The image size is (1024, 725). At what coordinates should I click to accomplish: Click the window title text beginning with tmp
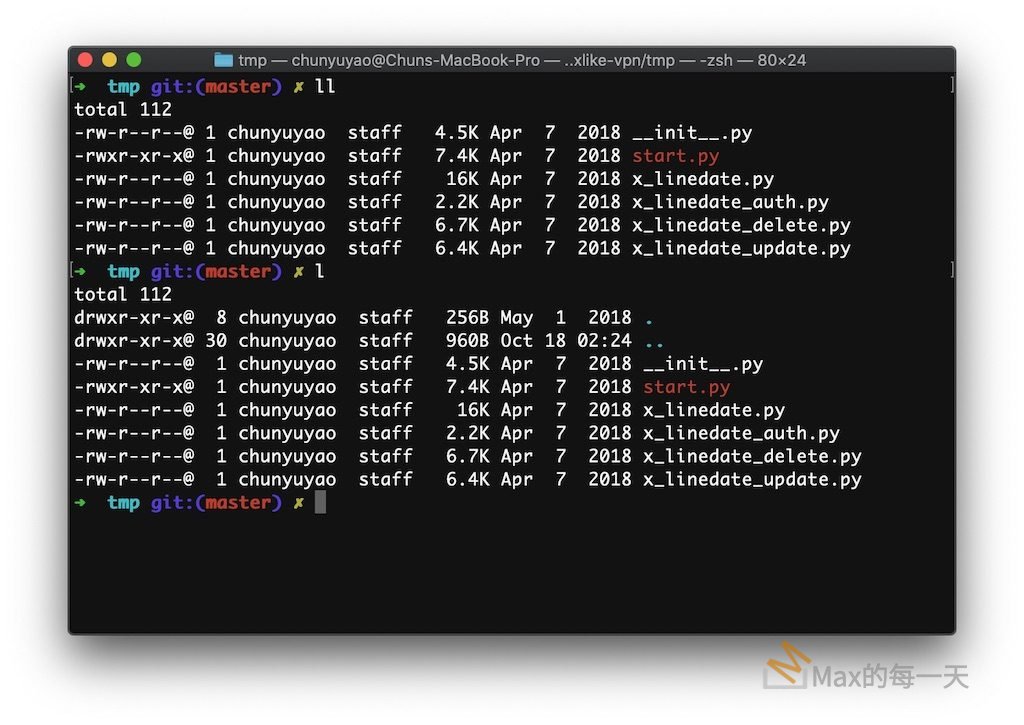521,60
